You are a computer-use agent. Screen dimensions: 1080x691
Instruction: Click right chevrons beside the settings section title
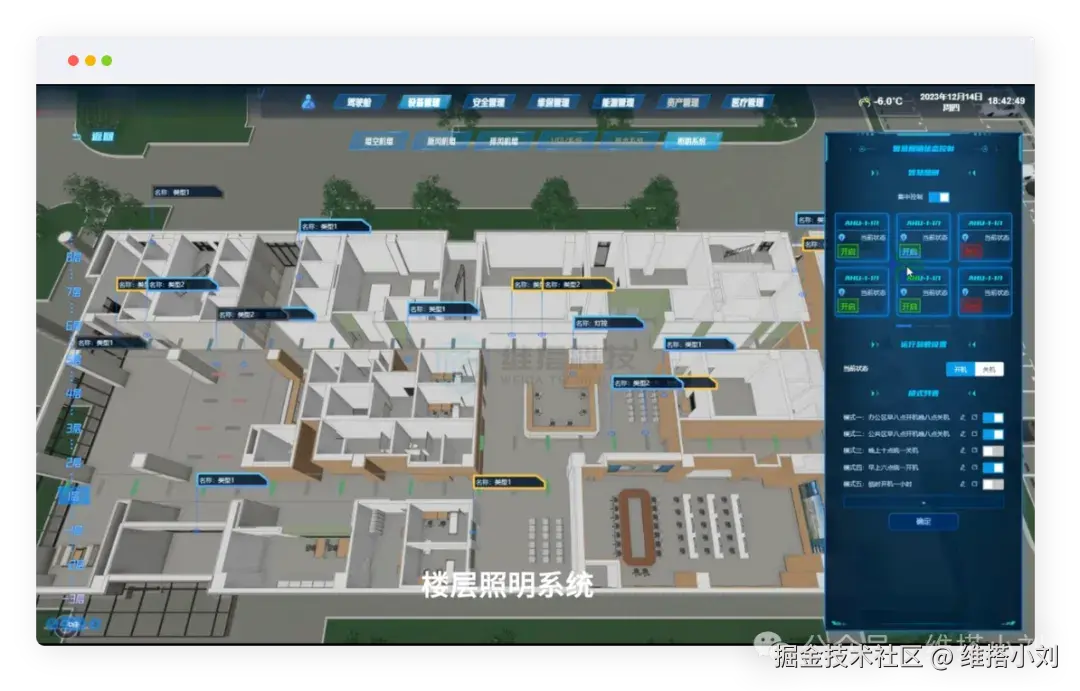972,344
